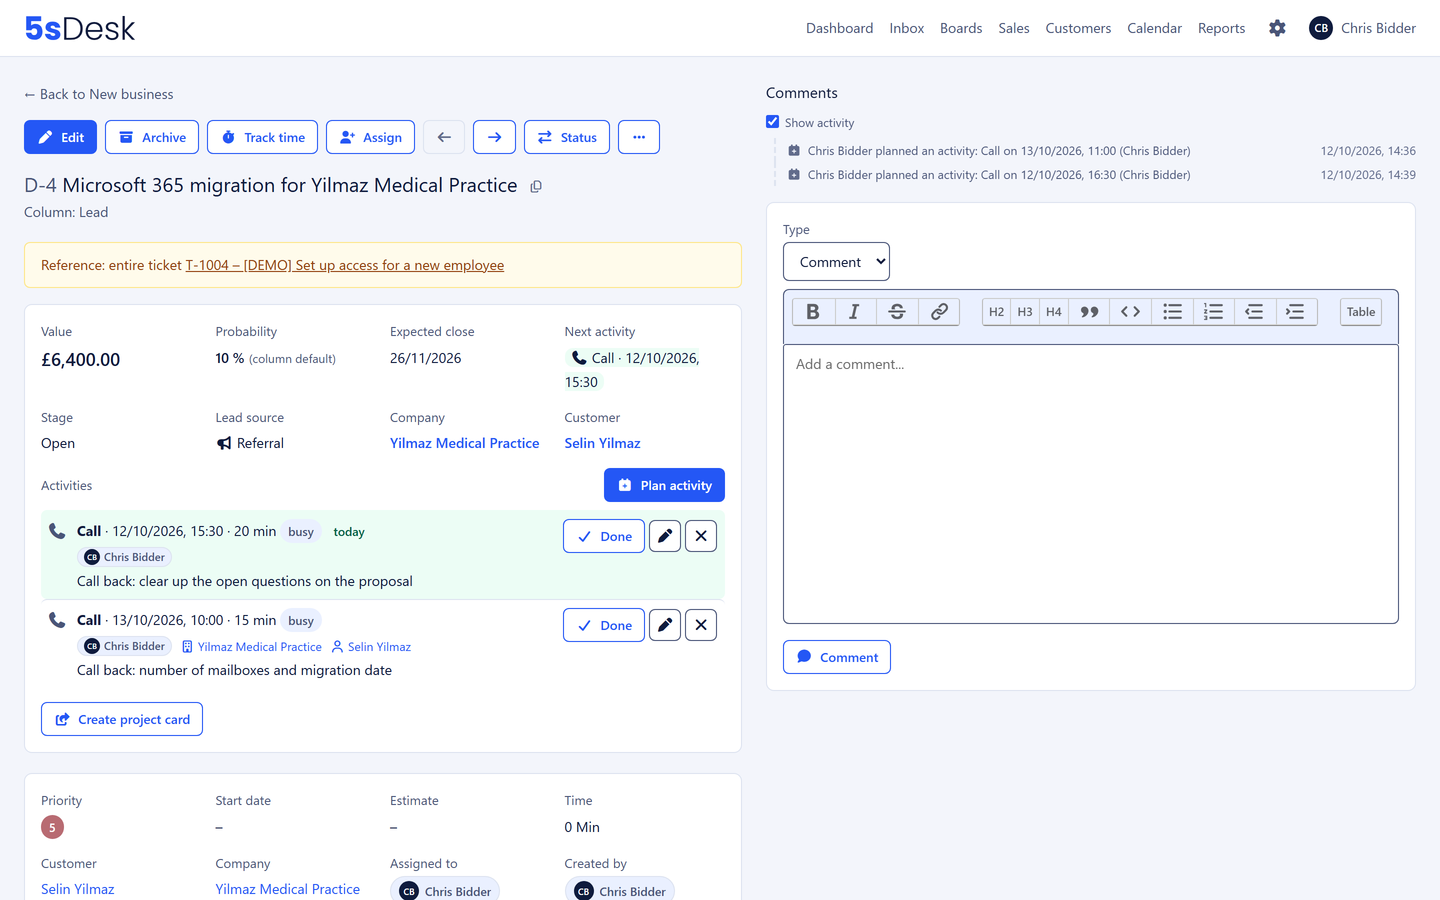This screenshot has height=900, width=1440.
Task: Open the referenced ticket T-1004 link
Action: (344, 265)
